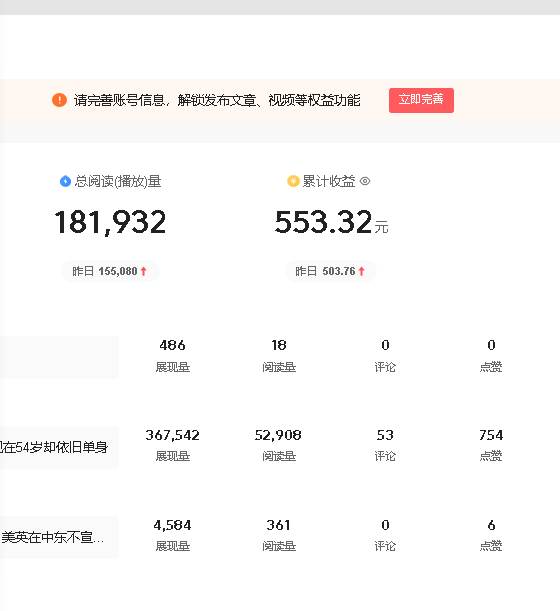Open the article titled 在54岁却依旧单身
This screenshot has width=560, height=611.
click(54, 447)
